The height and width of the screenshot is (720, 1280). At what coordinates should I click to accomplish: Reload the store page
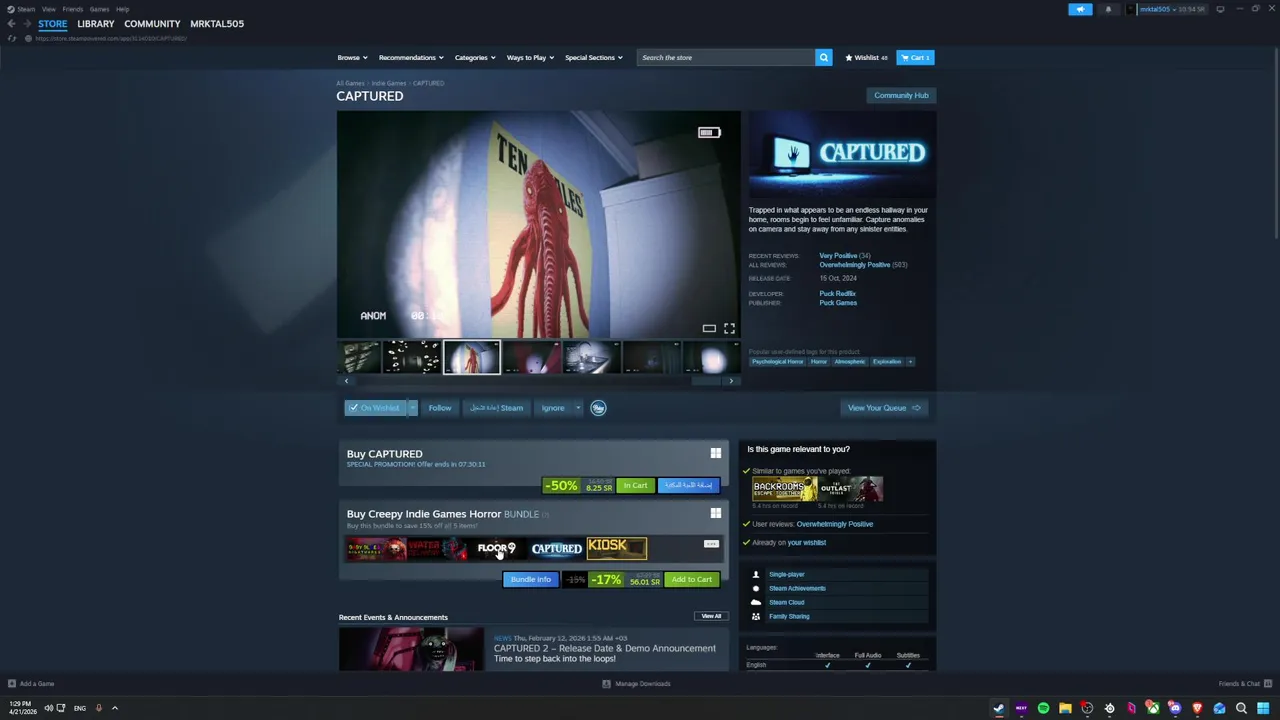tap(11, 38)
